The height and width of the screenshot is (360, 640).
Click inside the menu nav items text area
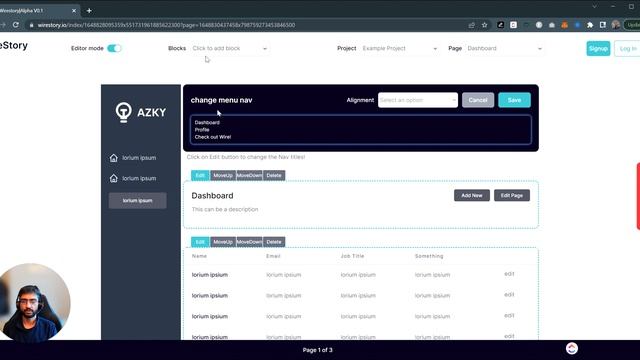coord(361,130)
